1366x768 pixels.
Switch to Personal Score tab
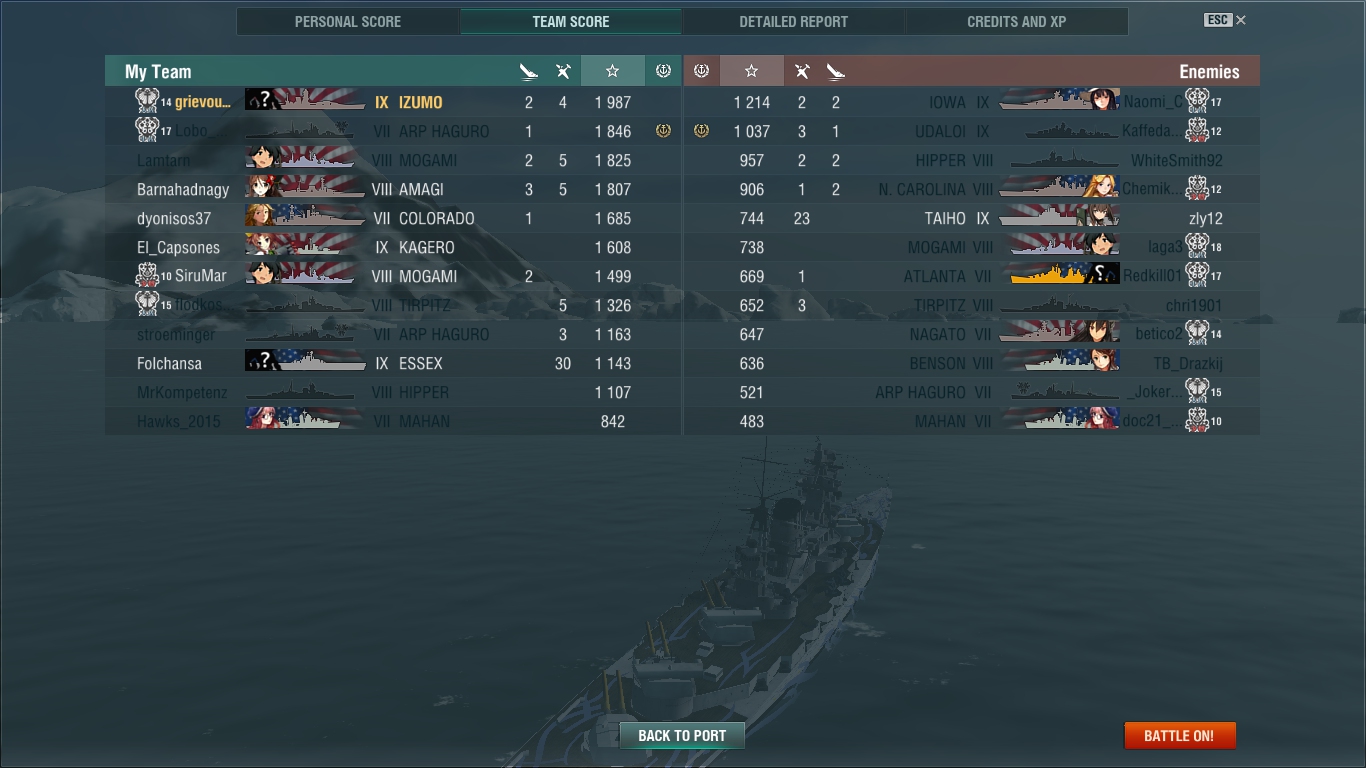point(348,21)
